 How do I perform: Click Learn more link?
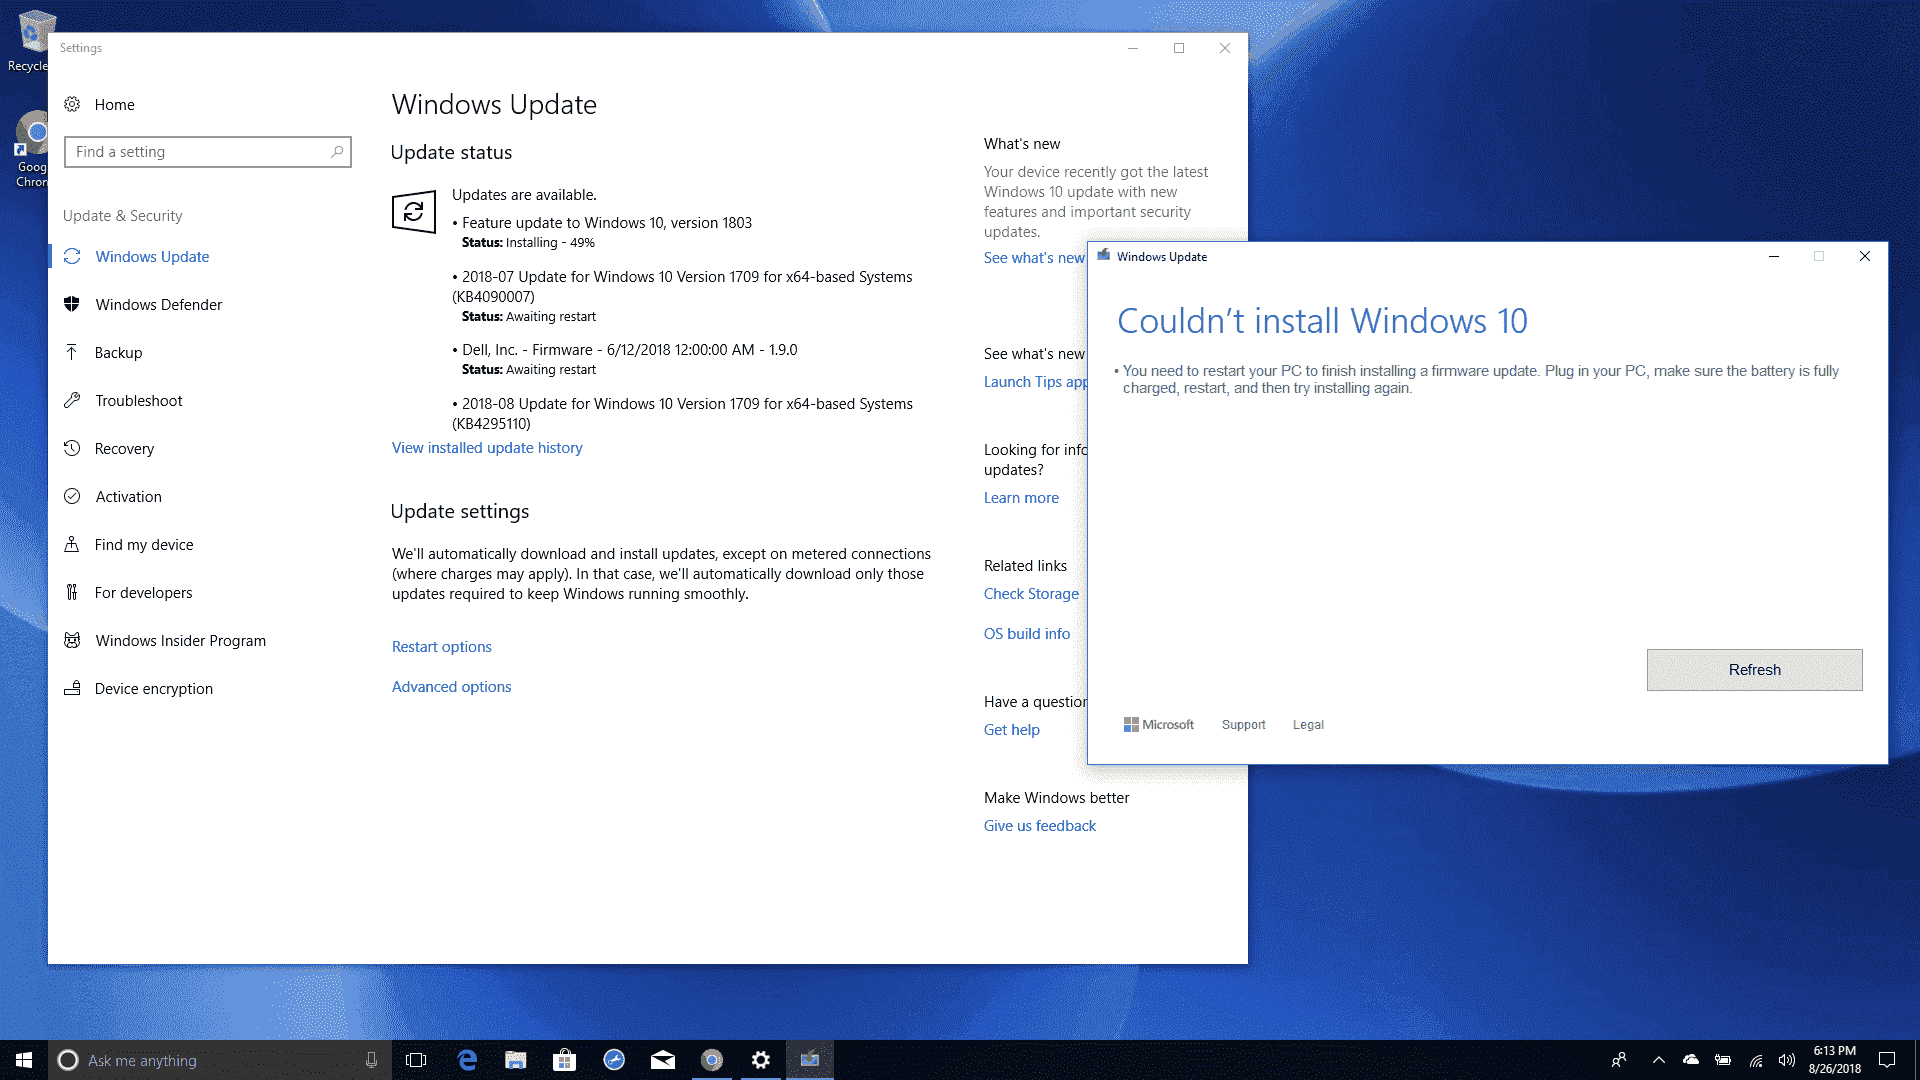pyautogui.click(x=1021, y=497)
